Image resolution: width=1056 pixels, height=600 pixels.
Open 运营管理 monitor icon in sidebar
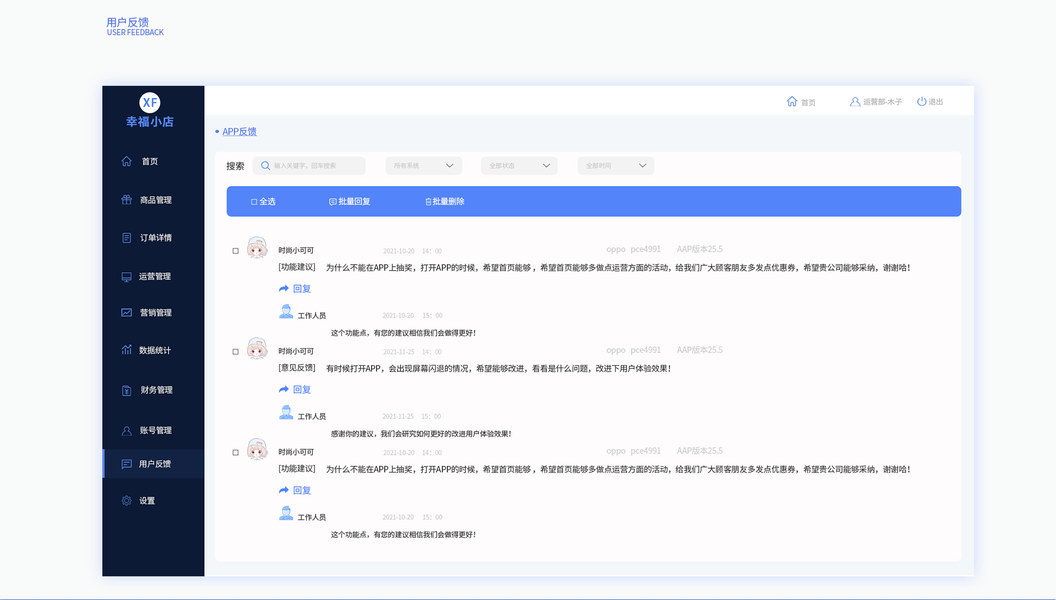(127, 277)
